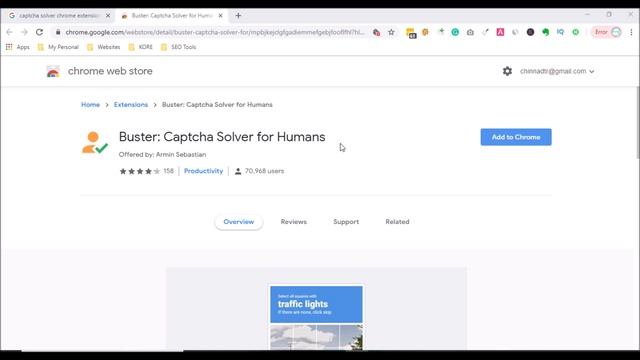Close the Buster Captcha Solver tab
This screenshot has width=640, height=360.
[x=220, y=16]
